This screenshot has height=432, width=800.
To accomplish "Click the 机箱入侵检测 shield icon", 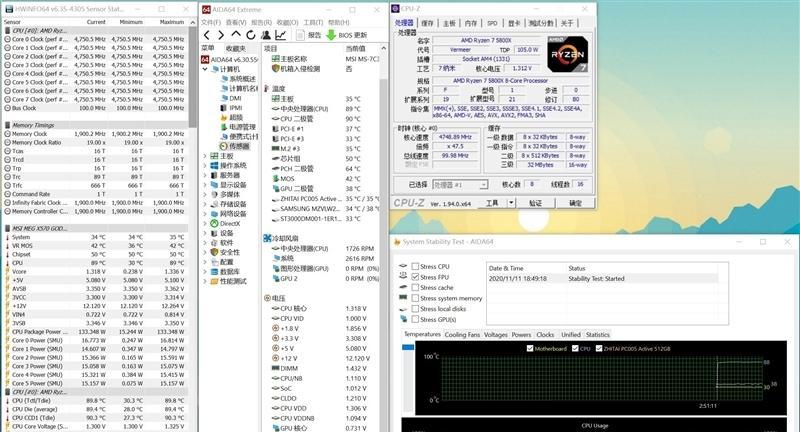I will (x=276, y=68).
